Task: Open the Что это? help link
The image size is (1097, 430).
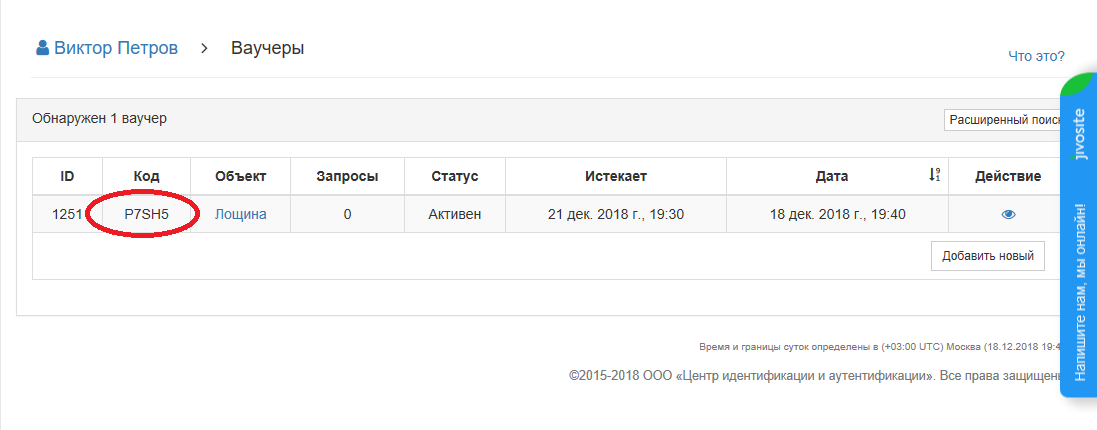Action: tap(1036, 56)
